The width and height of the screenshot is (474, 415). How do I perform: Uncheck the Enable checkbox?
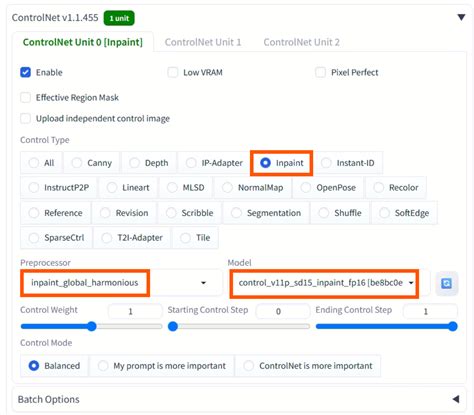coord(26,72)
